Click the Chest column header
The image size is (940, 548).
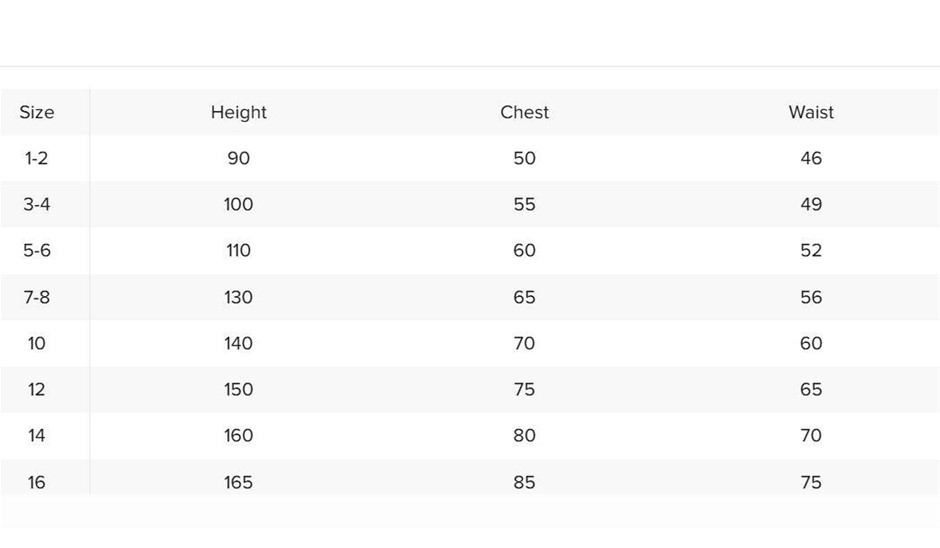tap(524, 112)
